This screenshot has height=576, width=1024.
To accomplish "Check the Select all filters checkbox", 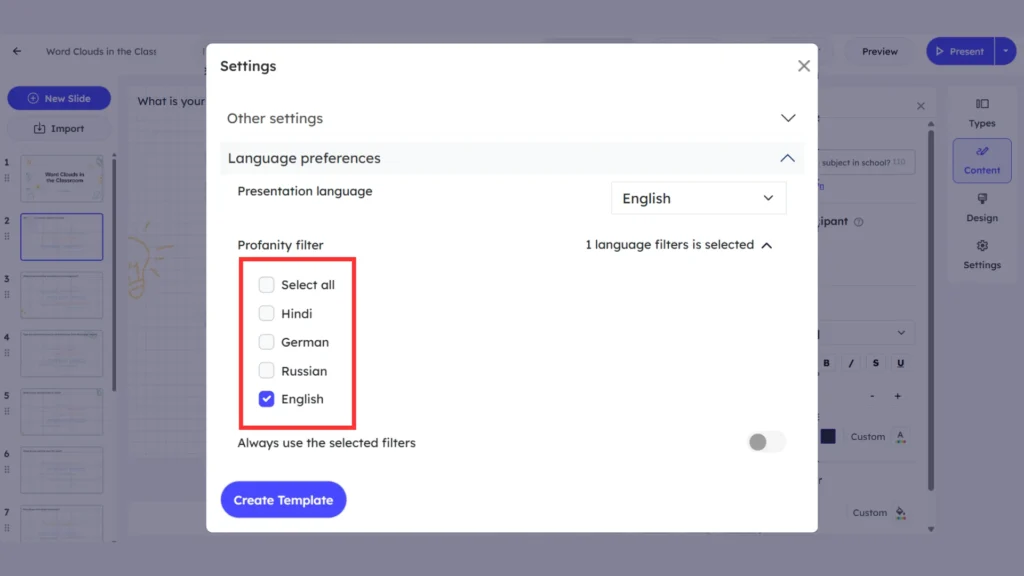I will (x=267, y=284).
